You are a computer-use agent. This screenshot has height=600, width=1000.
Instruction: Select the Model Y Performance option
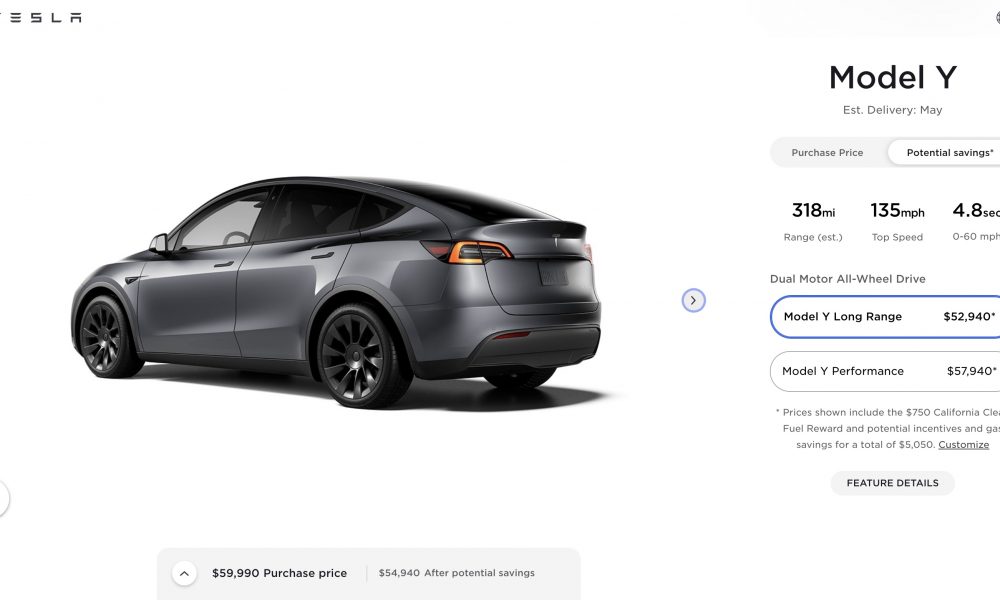pos(885,371)
